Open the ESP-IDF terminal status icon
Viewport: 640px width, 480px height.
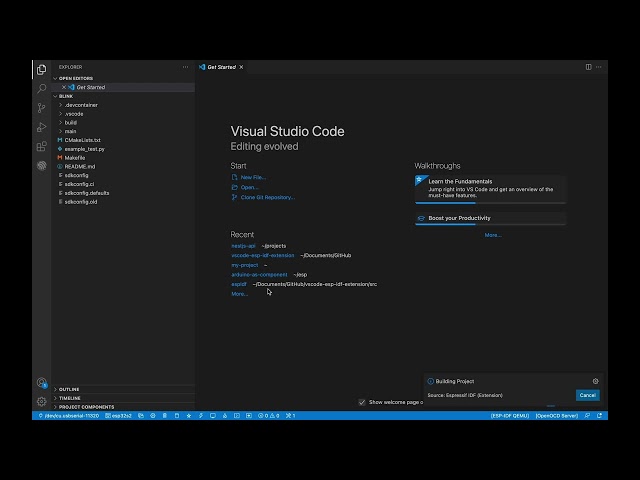point(237,416)
